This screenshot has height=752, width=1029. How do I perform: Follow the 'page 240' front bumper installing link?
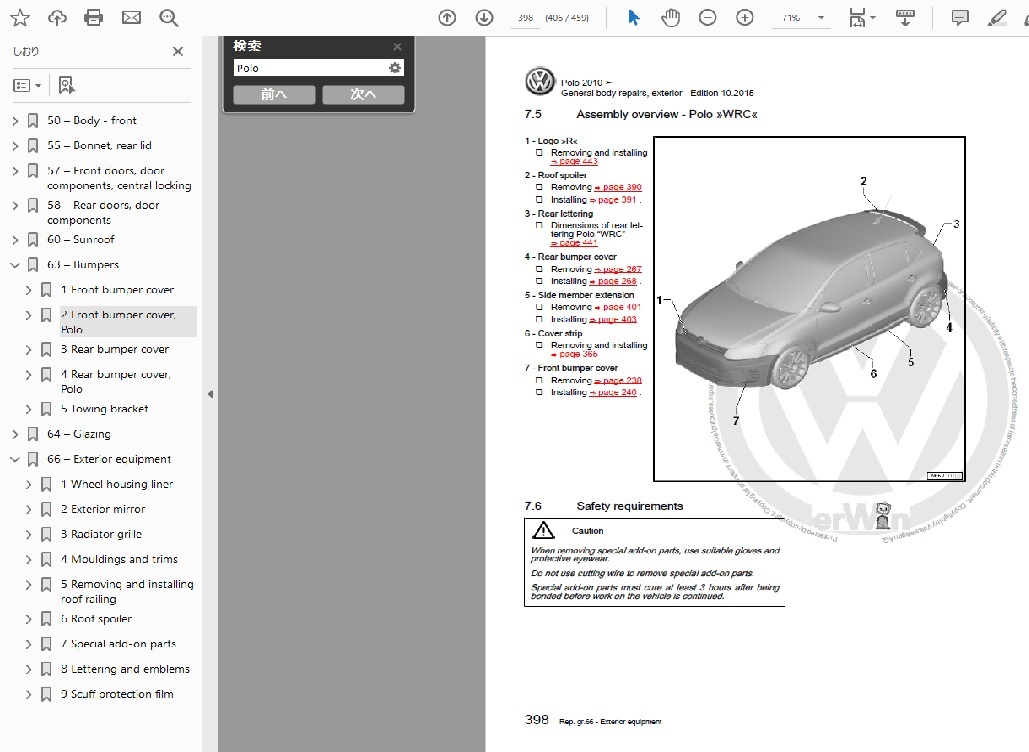[613, 392]
